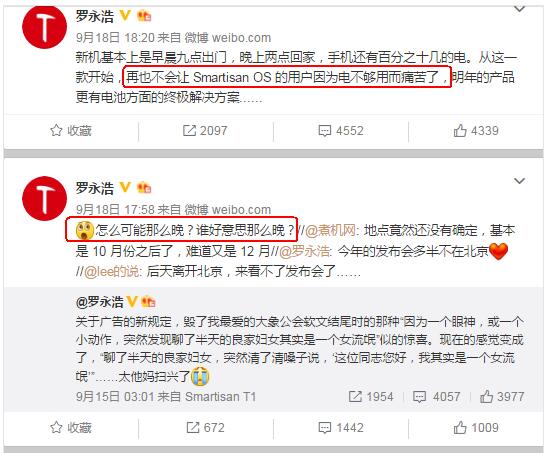Open comments on second post with 1442
Screen dimensions: 545x453
coord(341,428)
